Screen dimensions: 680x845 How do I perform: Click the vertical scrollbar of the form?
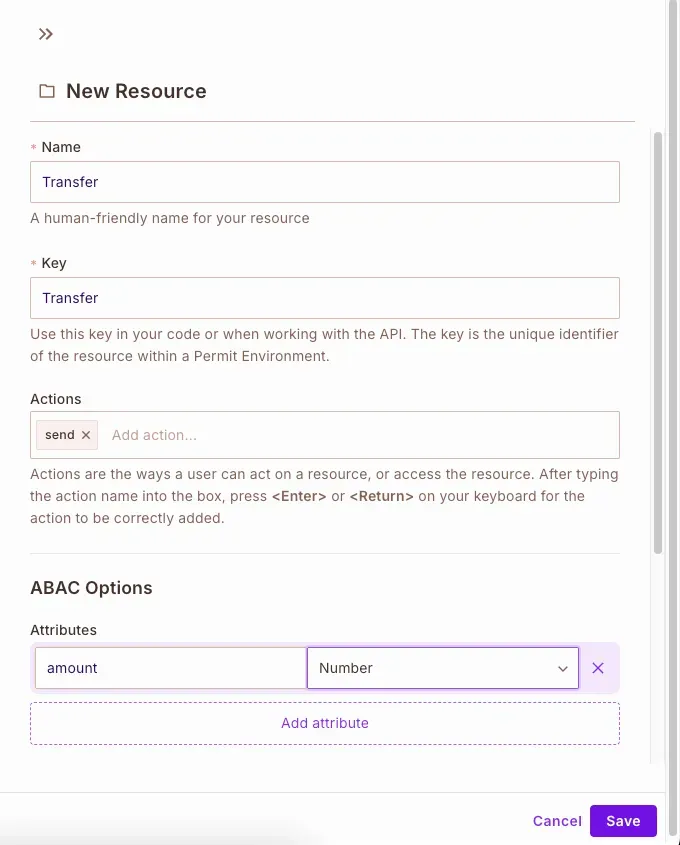[x=657, y=340]
